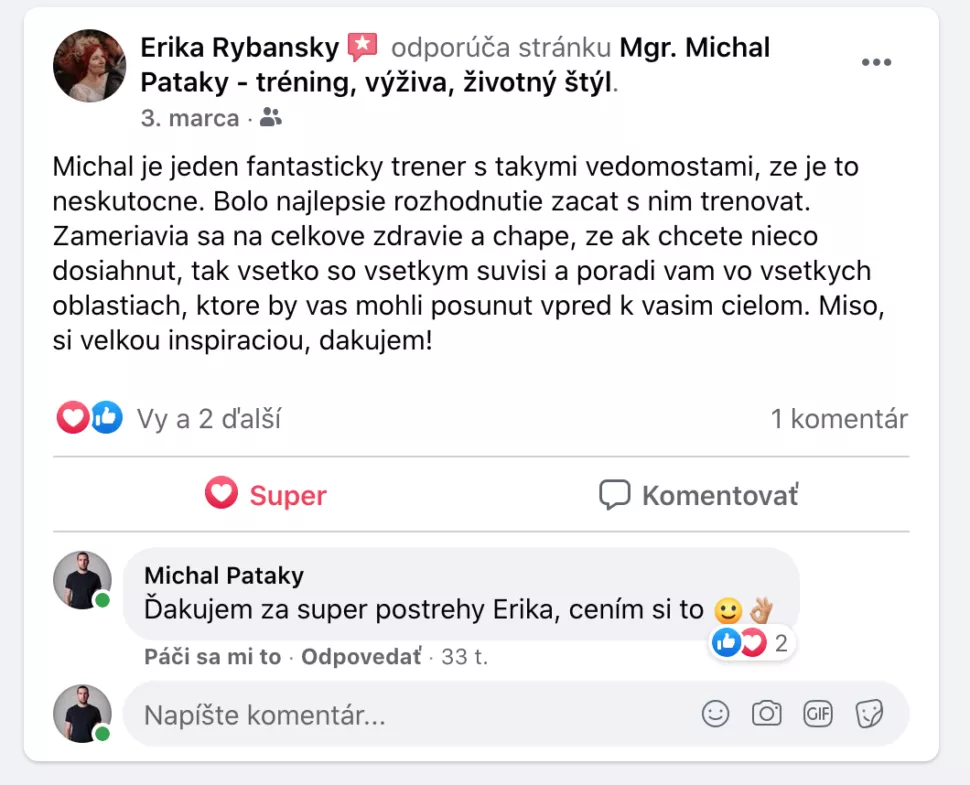Click the friends audience icon beside date
The image size is (970, 785).
pyautogui.click(x=270, y=117)
